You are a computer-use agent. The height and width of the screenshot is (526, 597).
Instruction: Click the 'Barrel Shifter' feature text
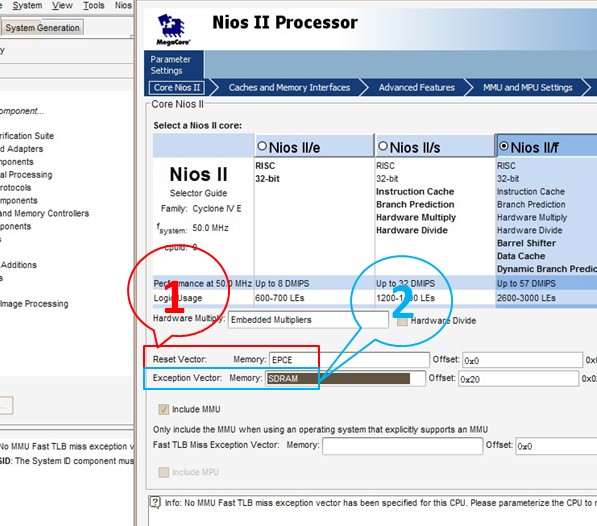[526, 243]
